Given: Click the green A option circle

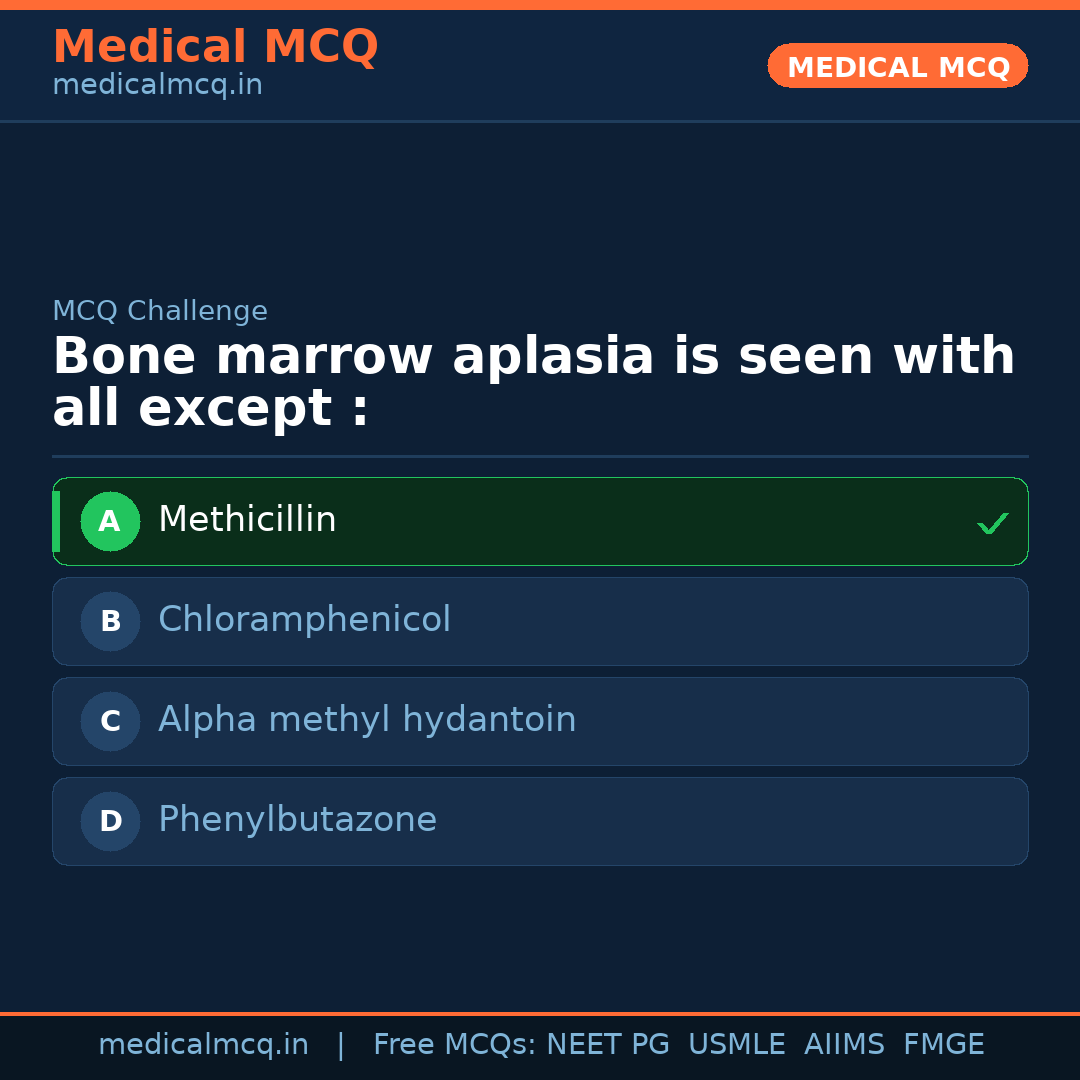Looking at the screenshot, I should coord(110,521).
